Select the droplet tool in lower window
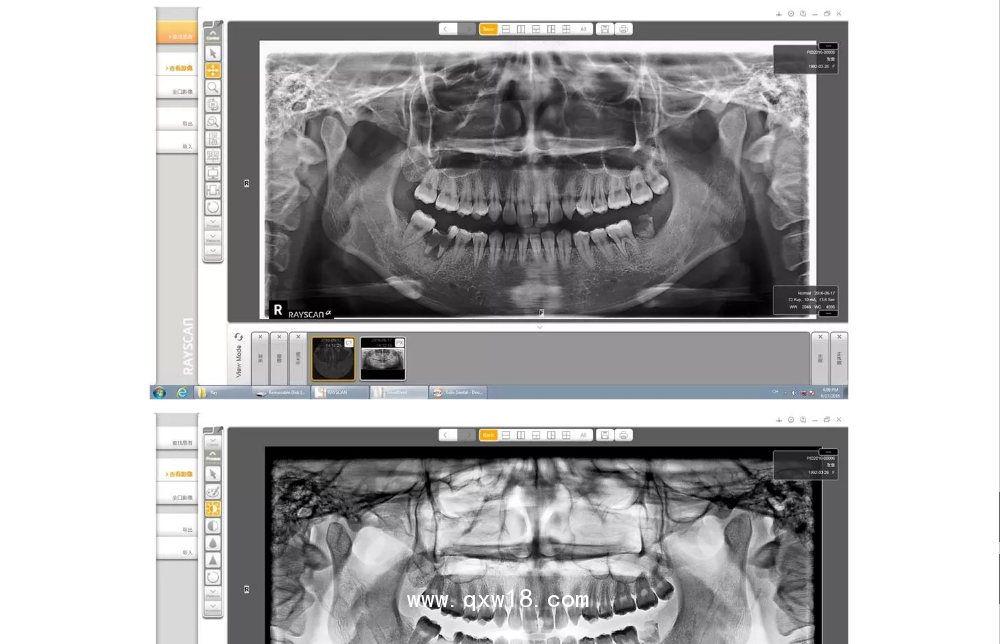Screen dimensions: 1000x644 tap(213, 543)
